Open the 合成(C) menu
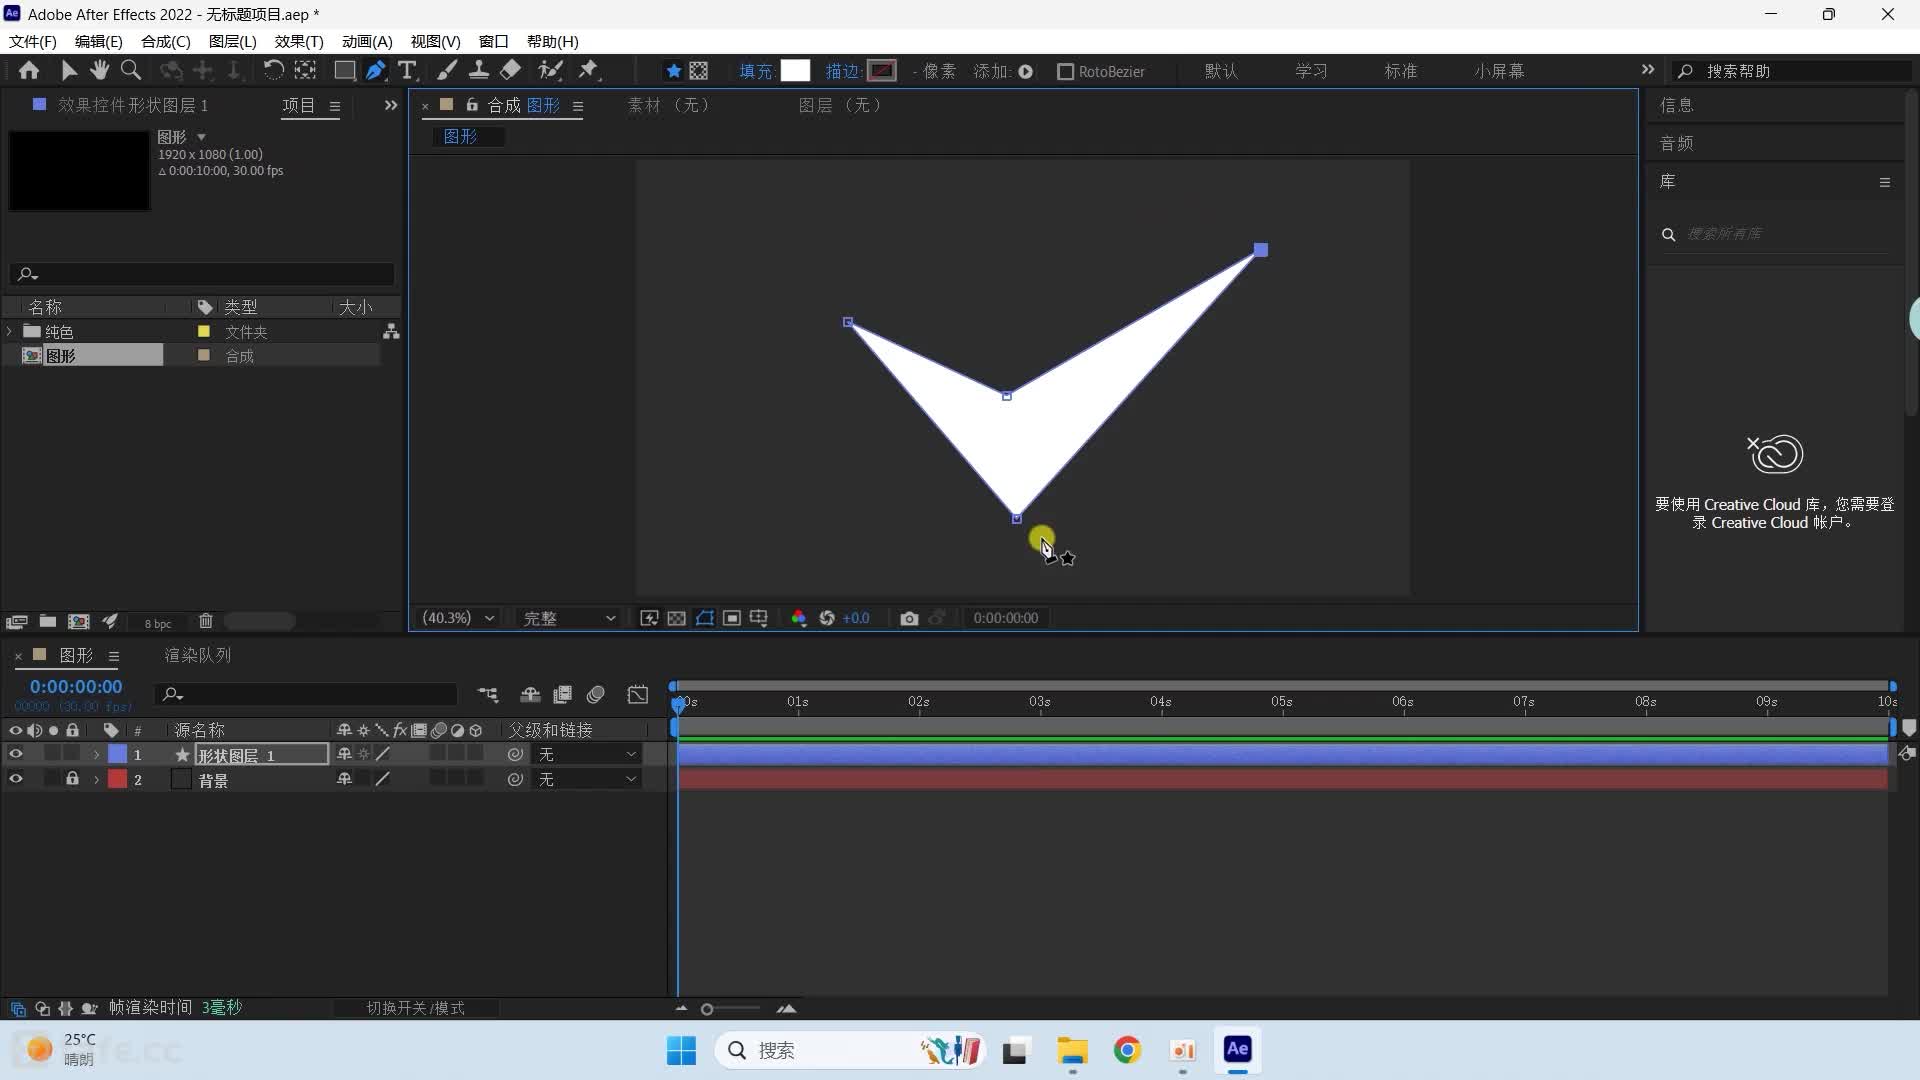Screen dimensions: 1920x1080 click(x=165, y=41)
